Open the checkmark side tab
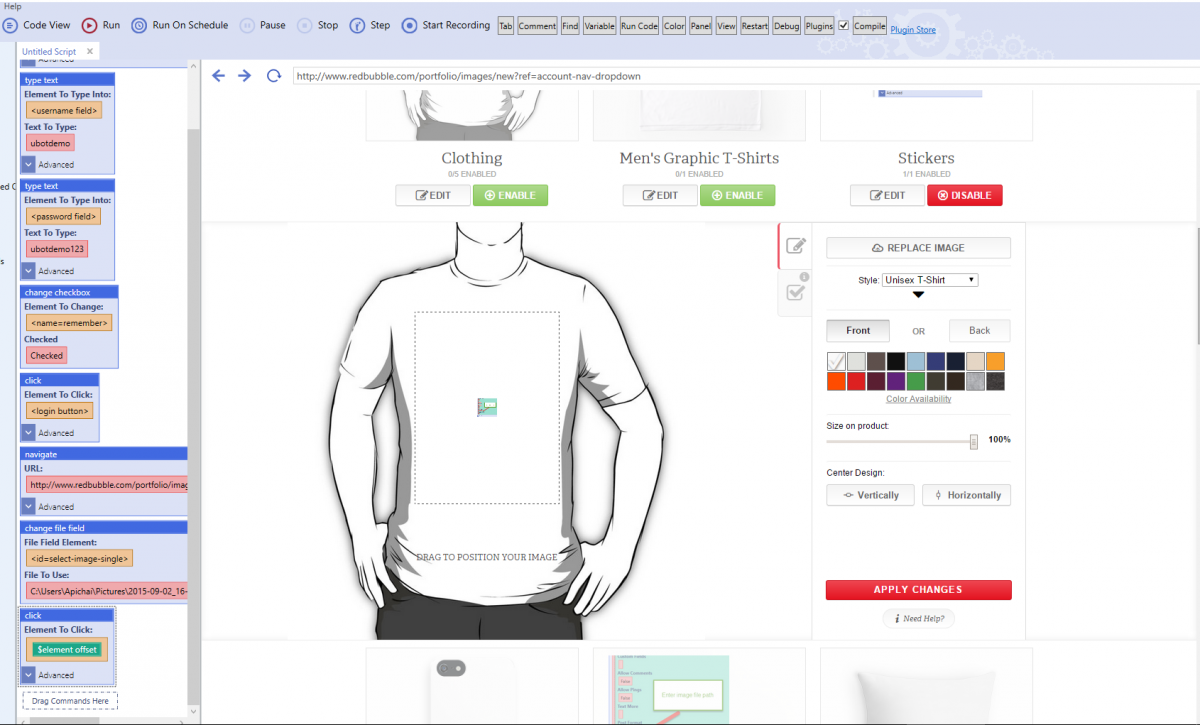 point(796,292)
